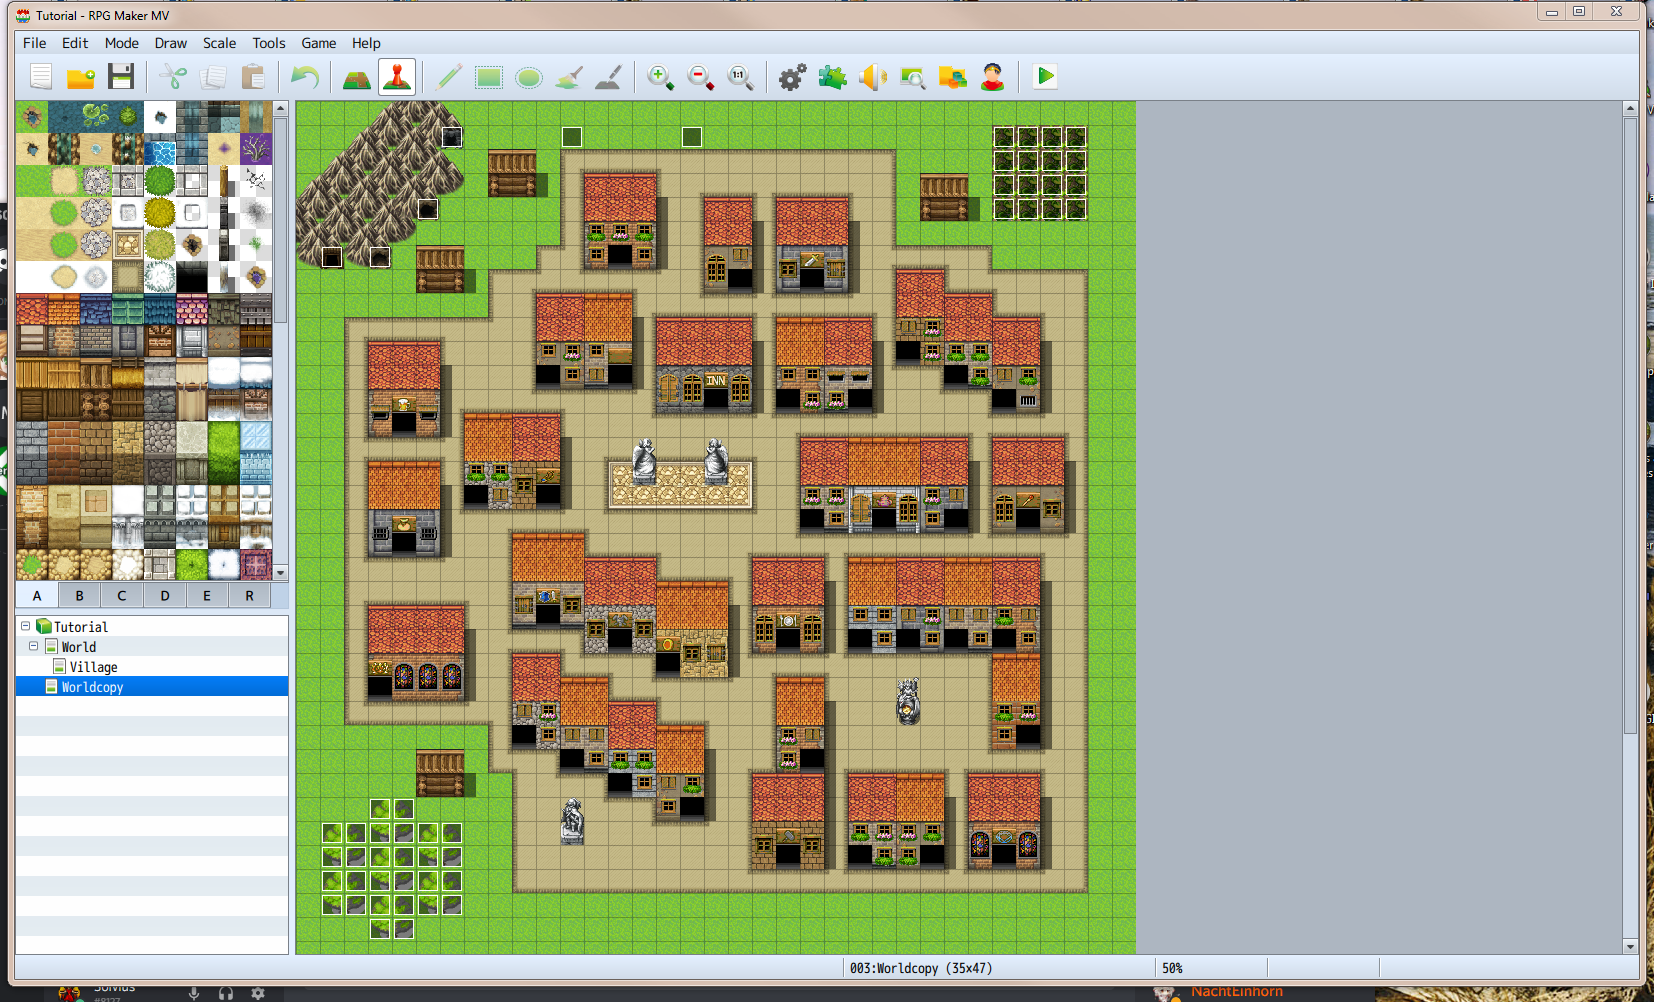Image resolution: width=1654 pixels, height=1002 pixels.
Task: Switch to Map editing mode icon
Action: pos(357,77)
